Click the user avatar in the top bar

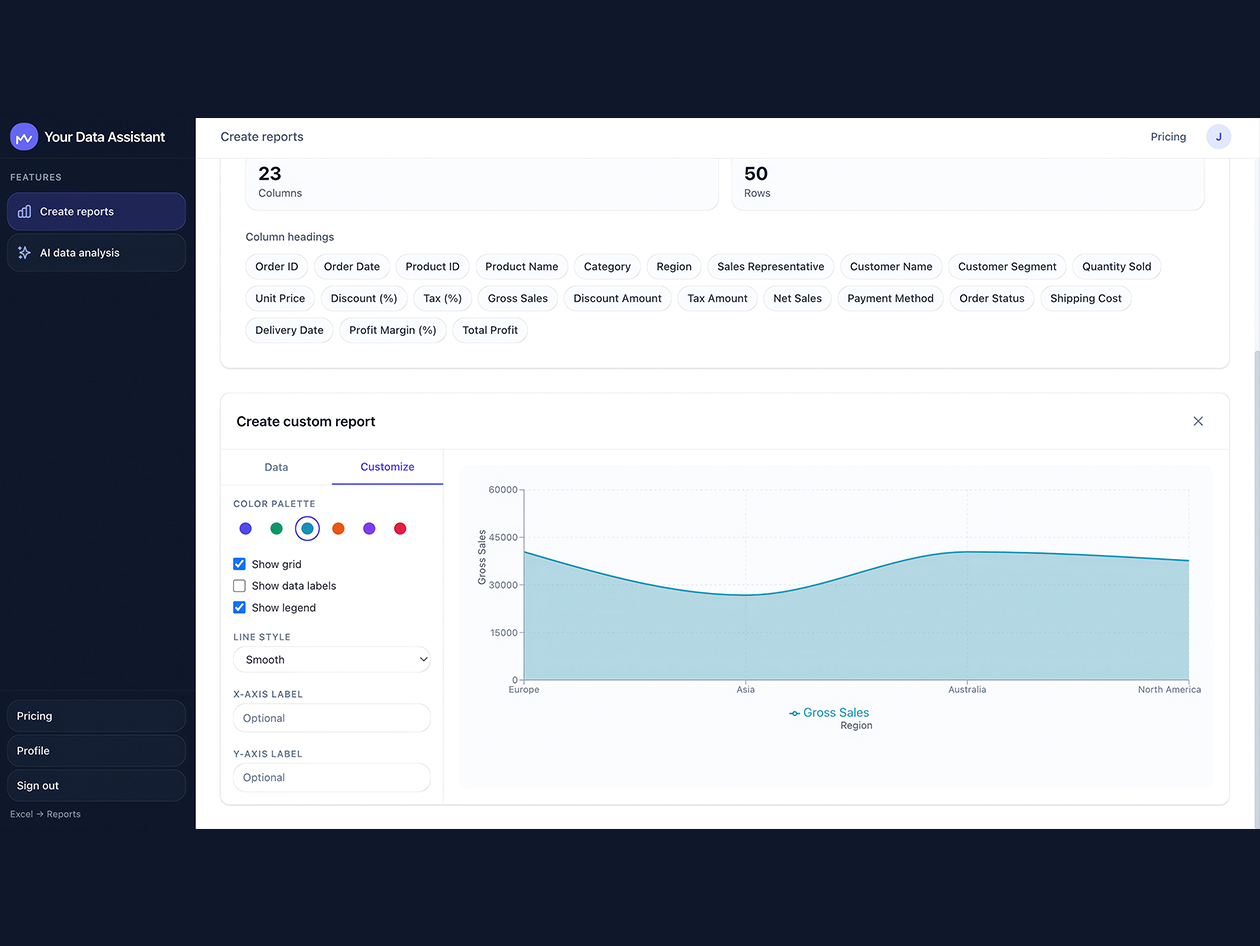(x=1218, y=136)
